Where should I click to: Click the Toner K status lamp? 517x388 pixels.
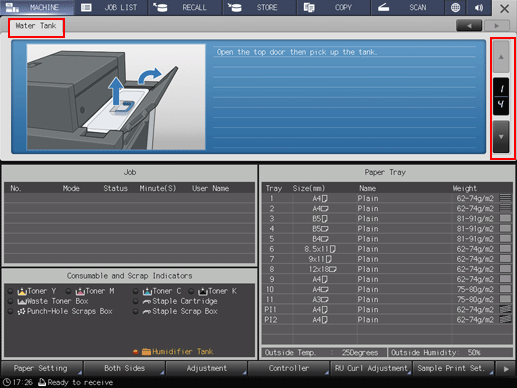click(x=191, y=291)
